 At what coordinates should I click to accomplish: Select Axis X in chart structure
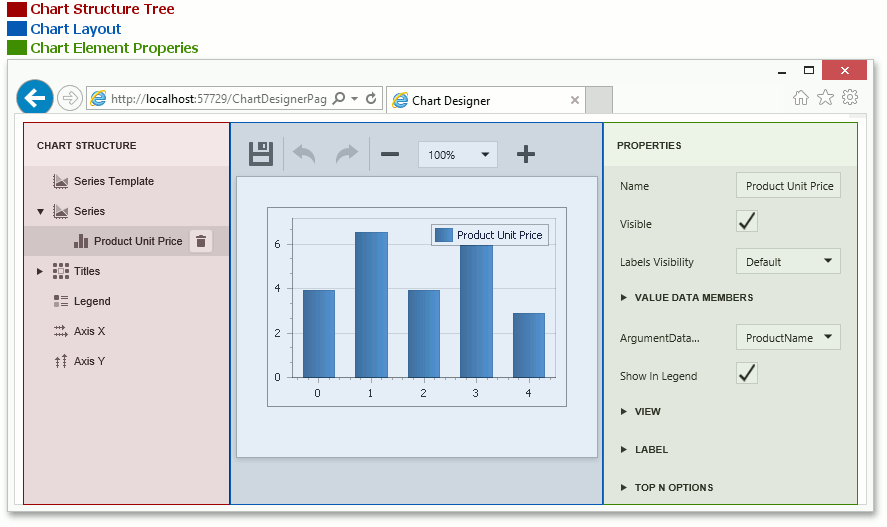[89, 331]
